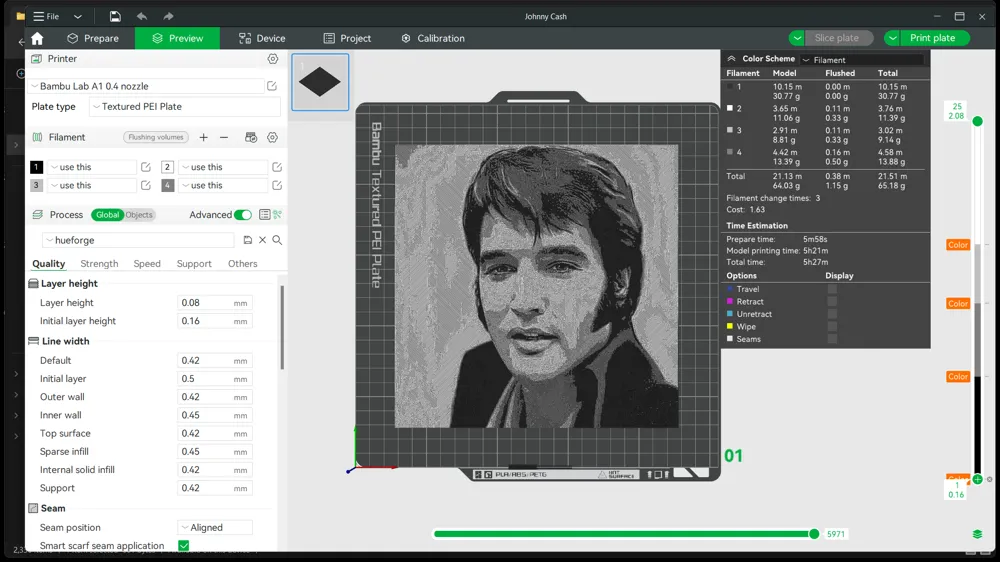Redo the last action

(168, 16)
